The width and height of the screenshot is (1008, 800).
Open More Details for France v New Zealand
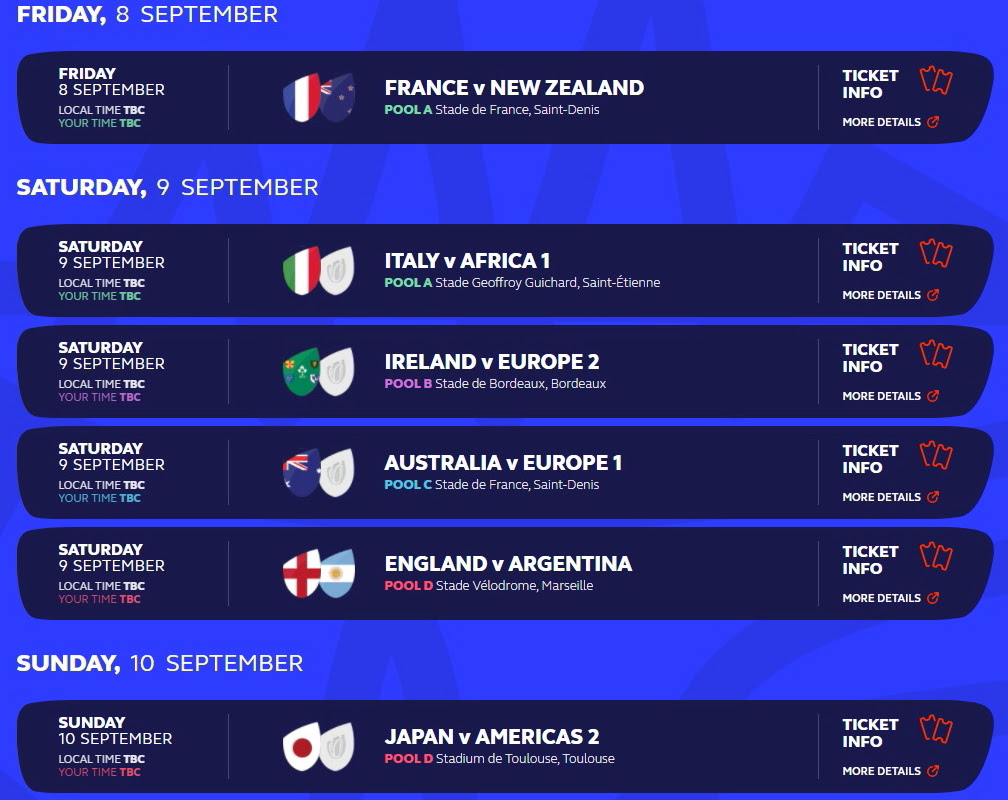point(890,122)
